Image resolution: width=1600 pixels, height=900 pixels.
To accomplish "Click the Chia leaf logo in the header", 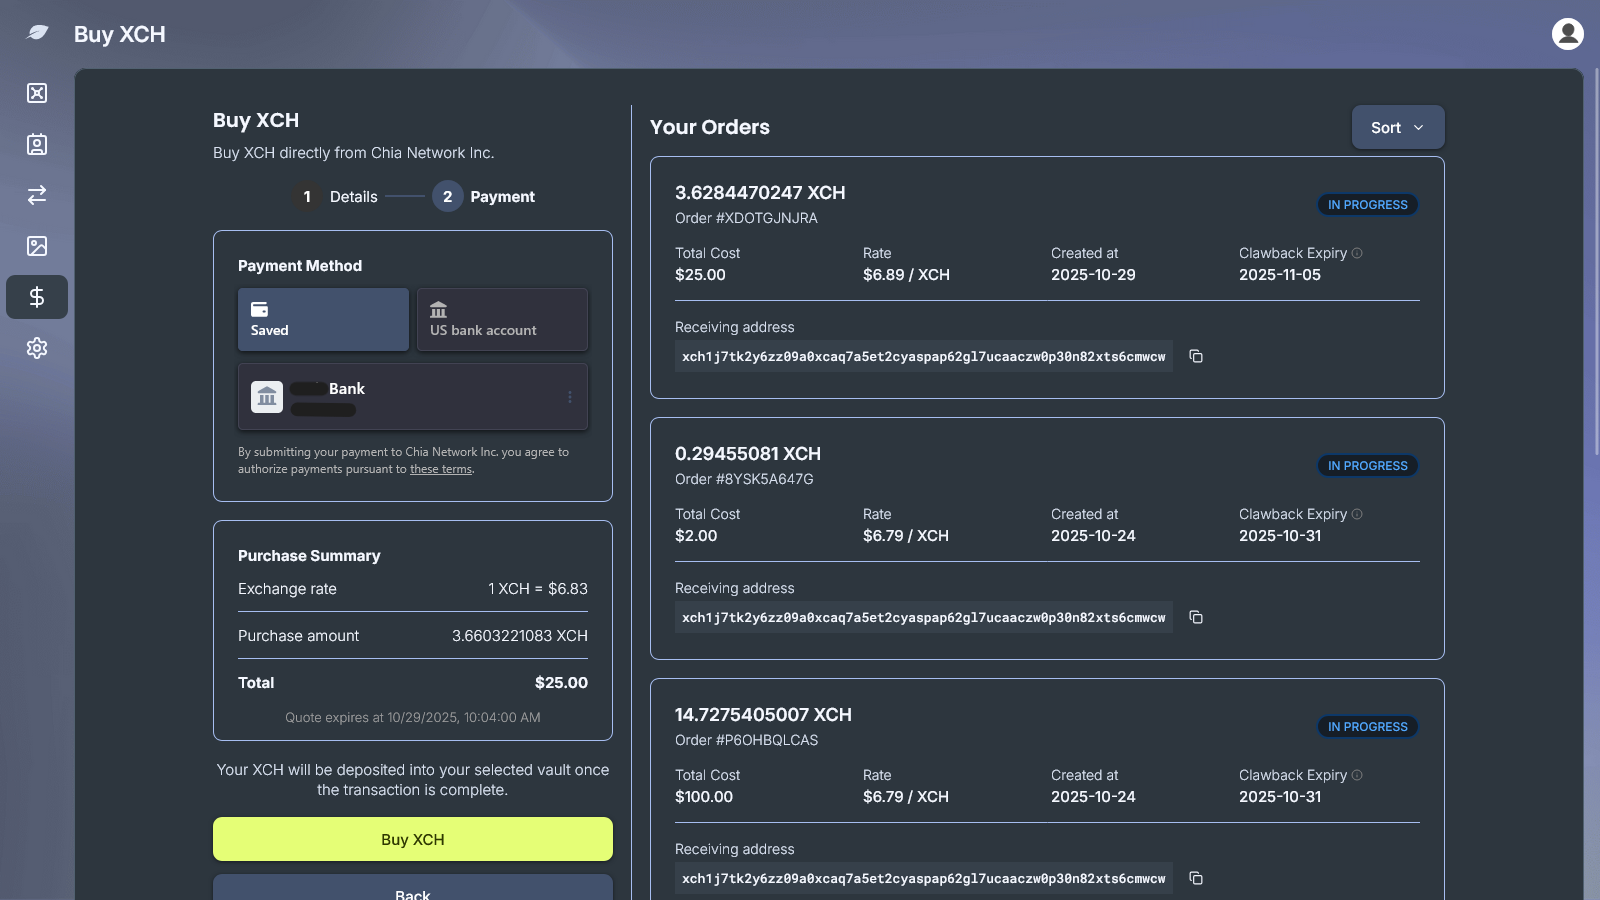I will tap(36, 33).
